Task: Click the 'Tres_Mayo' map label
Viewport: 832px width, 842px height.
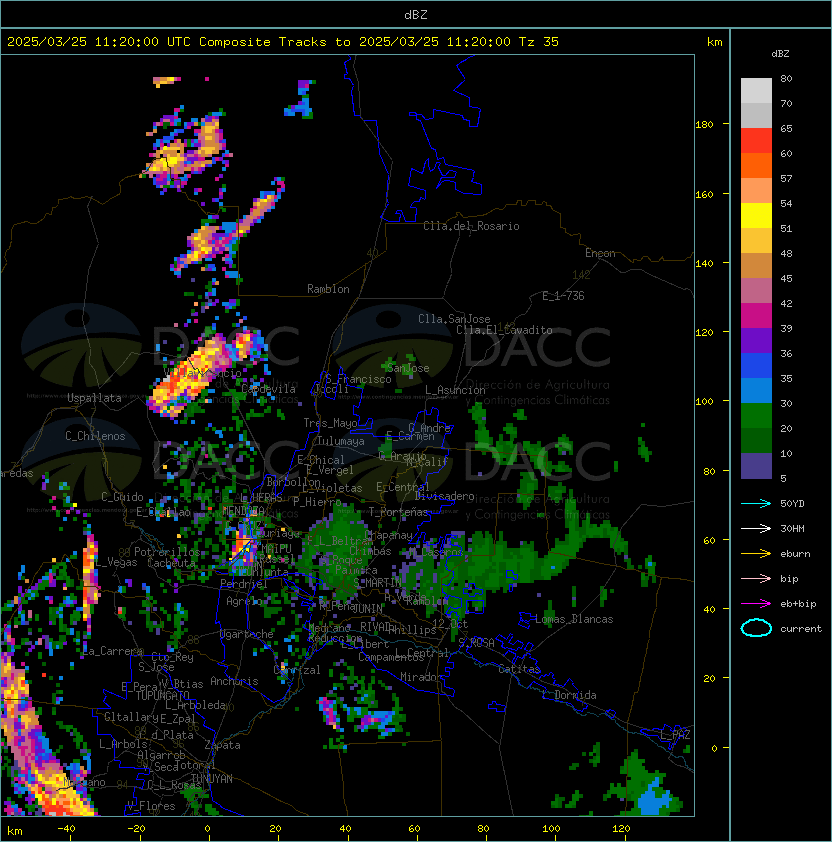Action: coord(330,423)
